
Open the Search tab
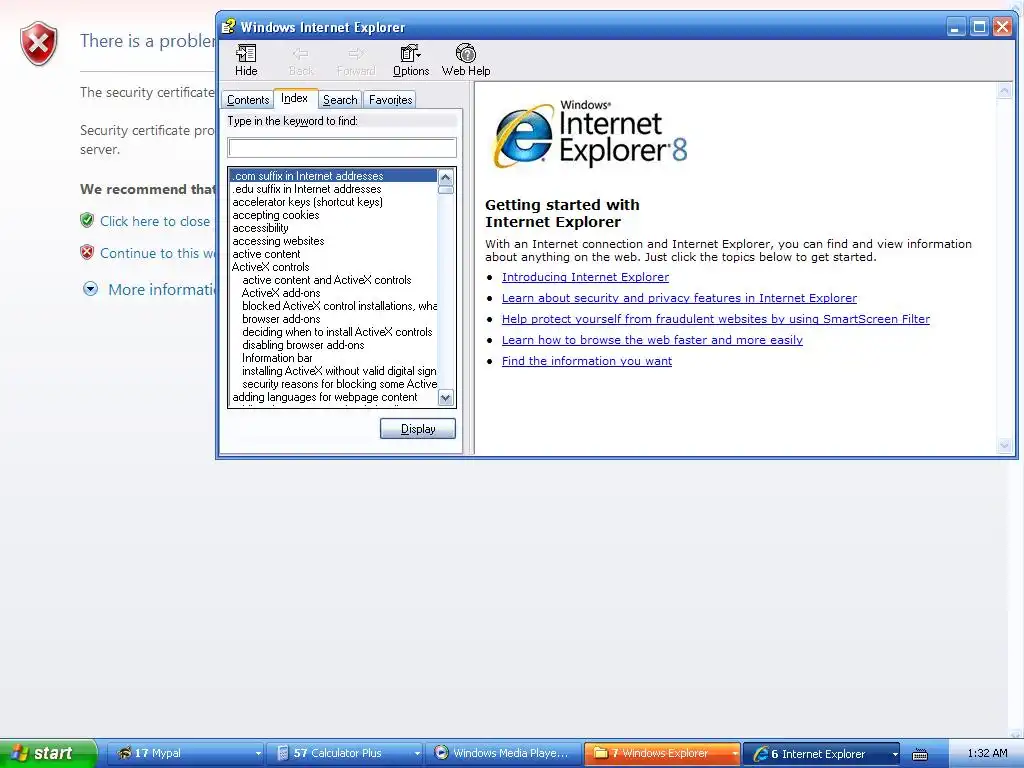point(340,100)
